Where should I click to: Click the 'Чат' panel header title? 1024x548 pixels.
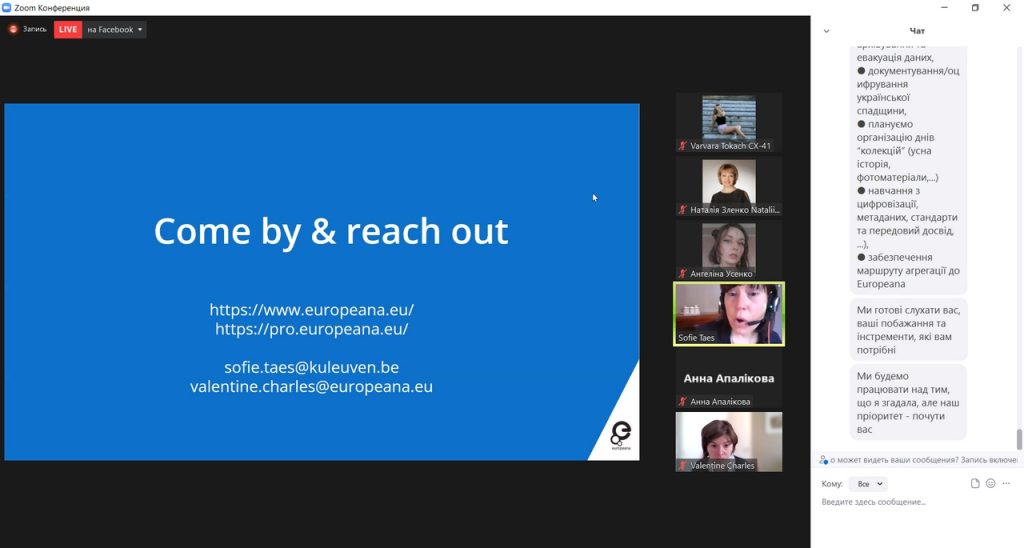[917, 31]
